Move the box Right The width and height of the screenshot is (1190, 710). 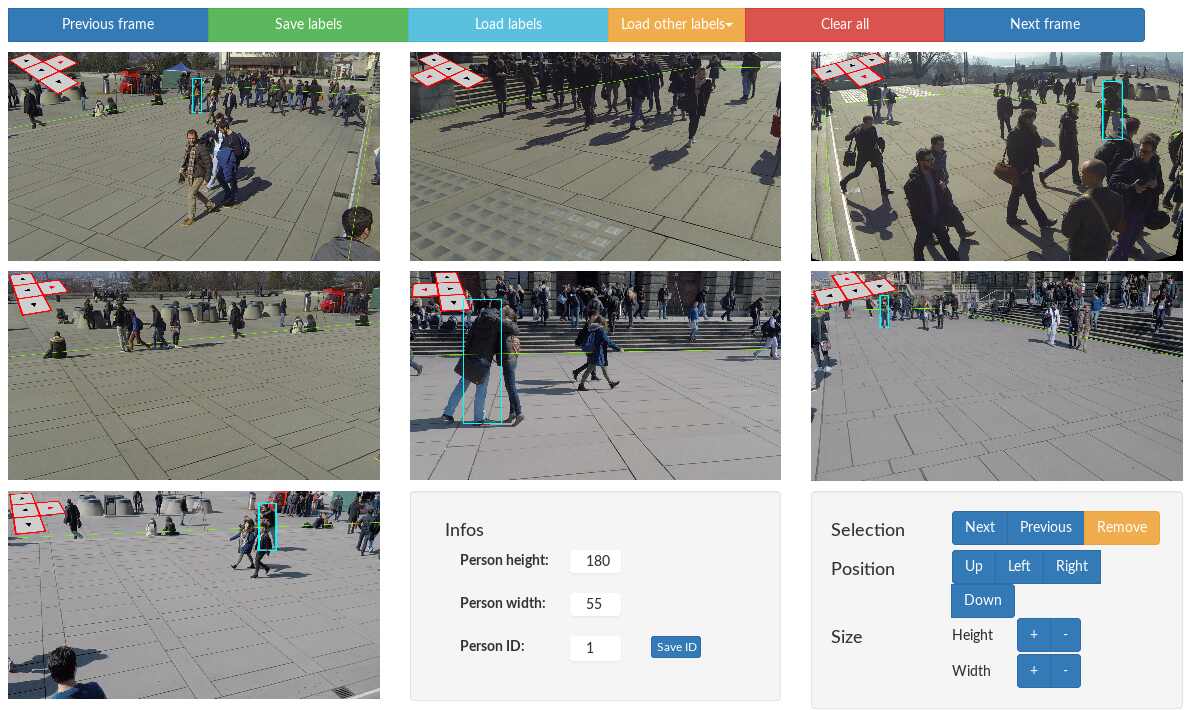click(x=1072, y=567)
